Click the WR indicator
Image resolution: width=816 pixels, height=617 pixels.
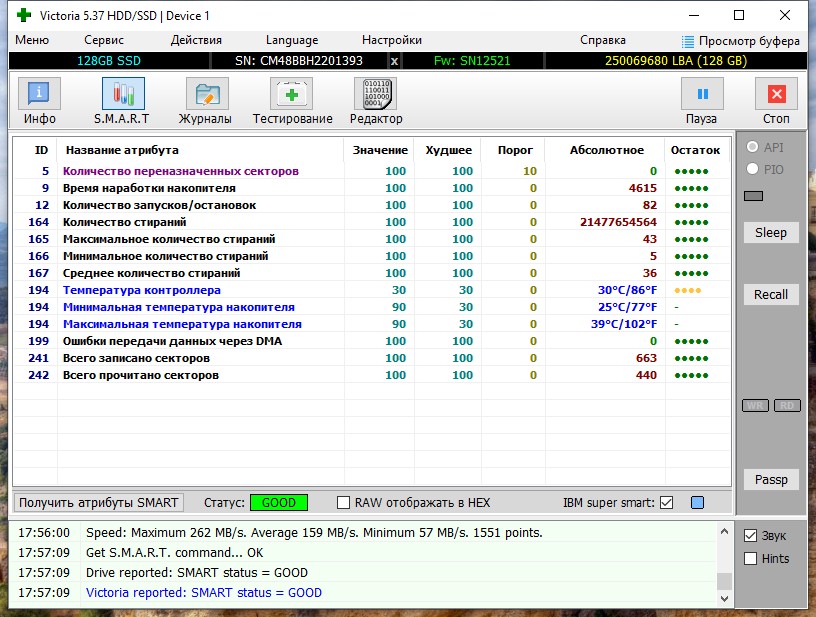click(x=755, y=406)
